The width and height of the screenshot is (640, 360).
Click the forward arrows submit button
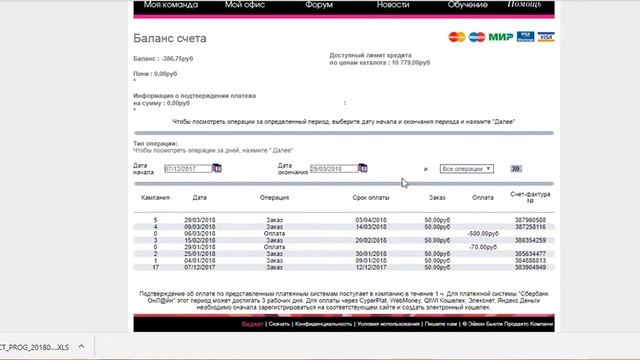tap(516, 169)
